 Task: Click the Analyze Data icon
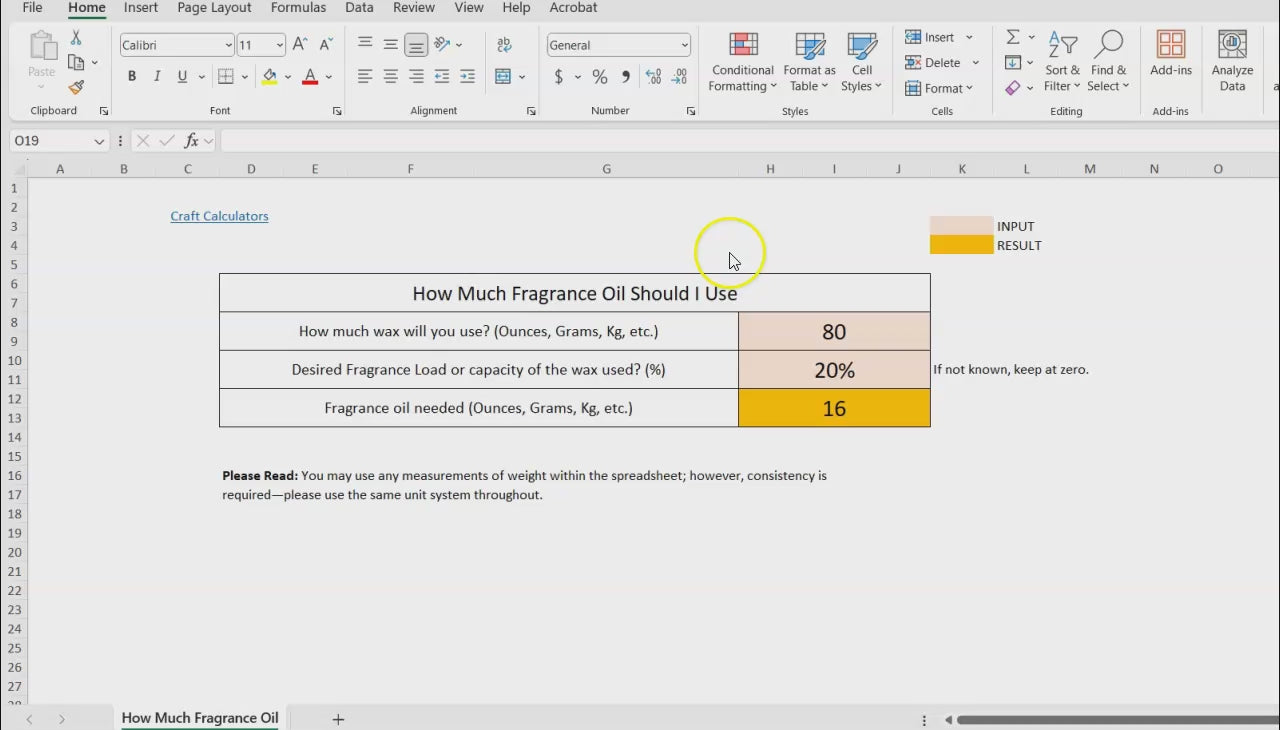pyautogui.click(x=1232, y=62)
